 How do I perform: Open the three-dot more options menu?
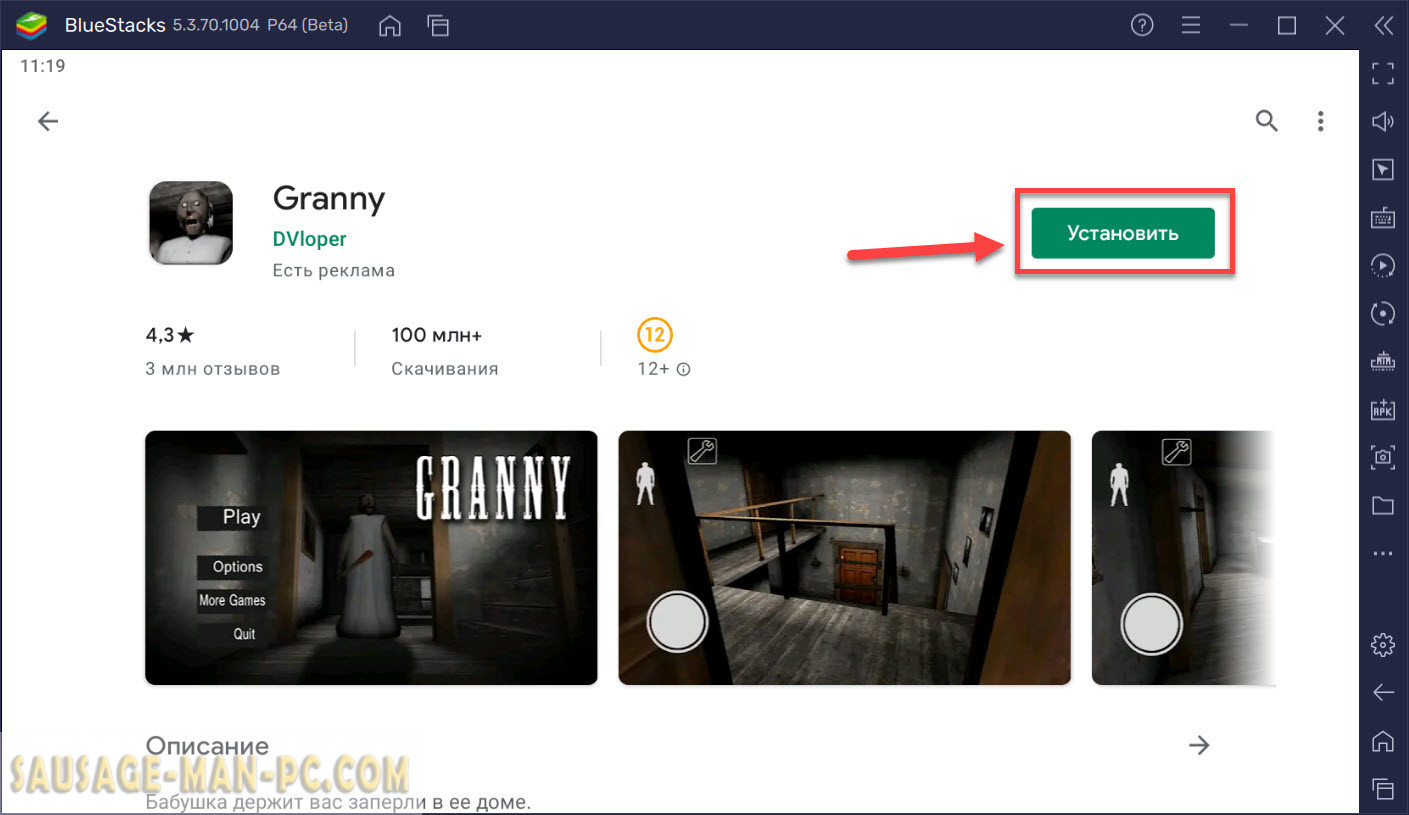tap(1321, 121)
